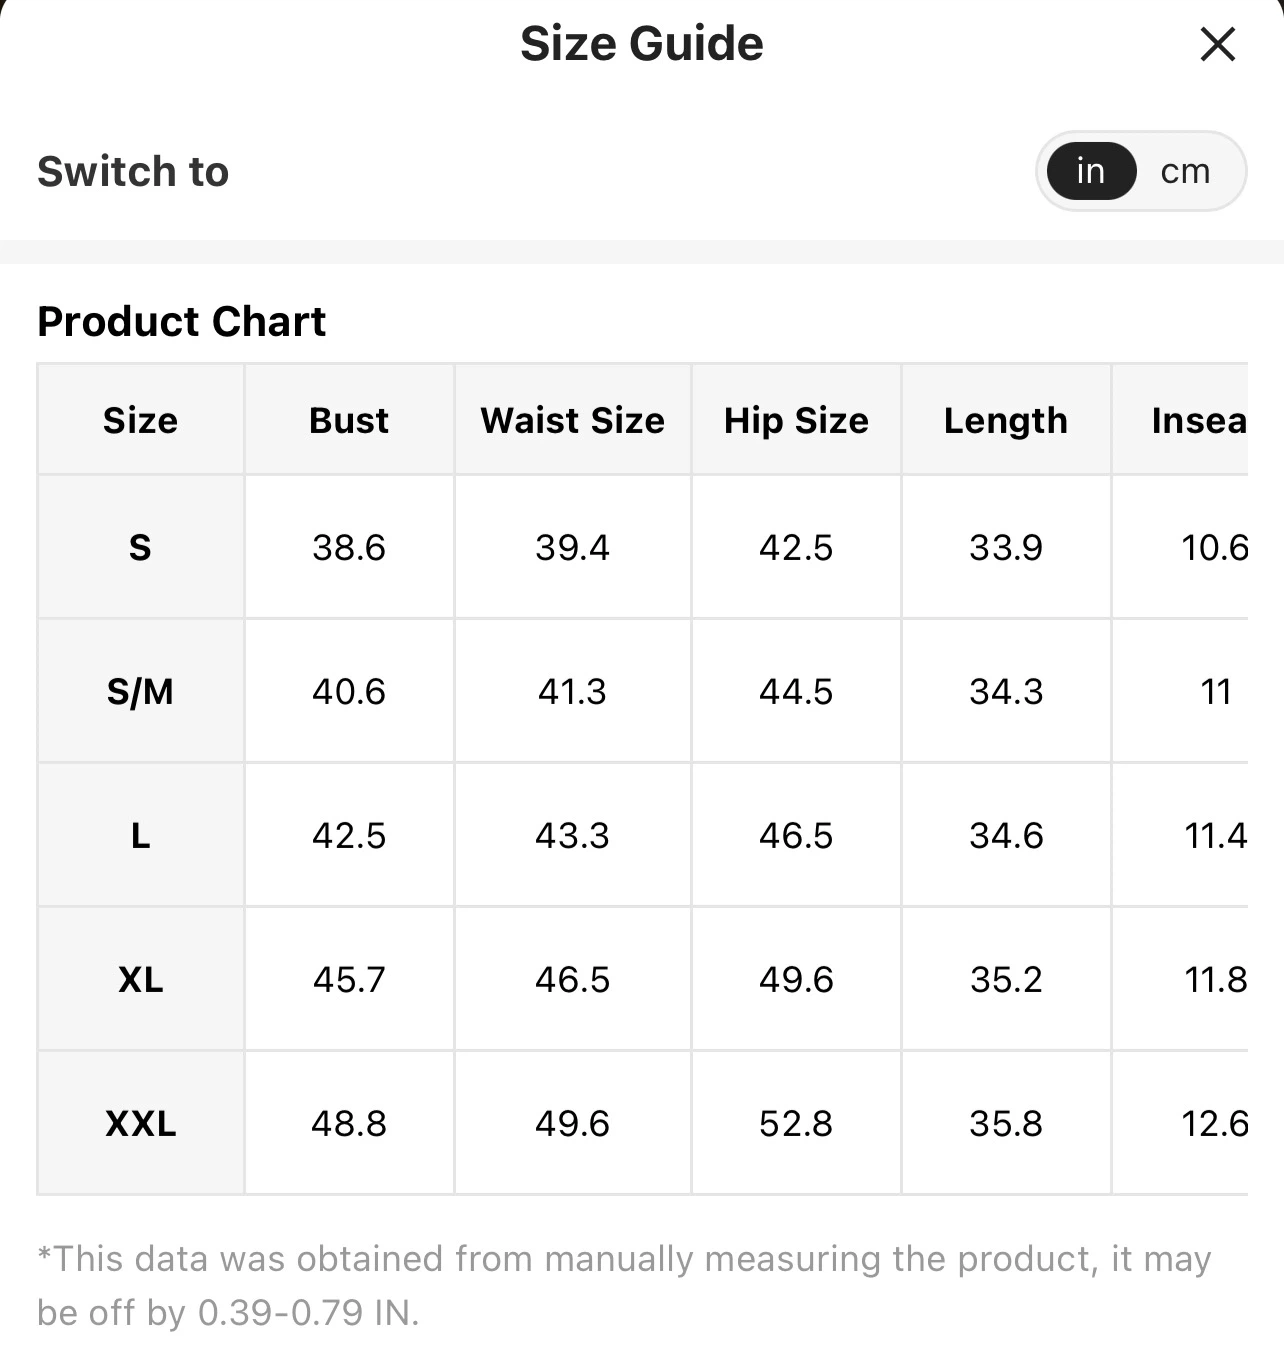Select the XXL size row label
This screenshot has width=1284, height=1362.
141,1123
